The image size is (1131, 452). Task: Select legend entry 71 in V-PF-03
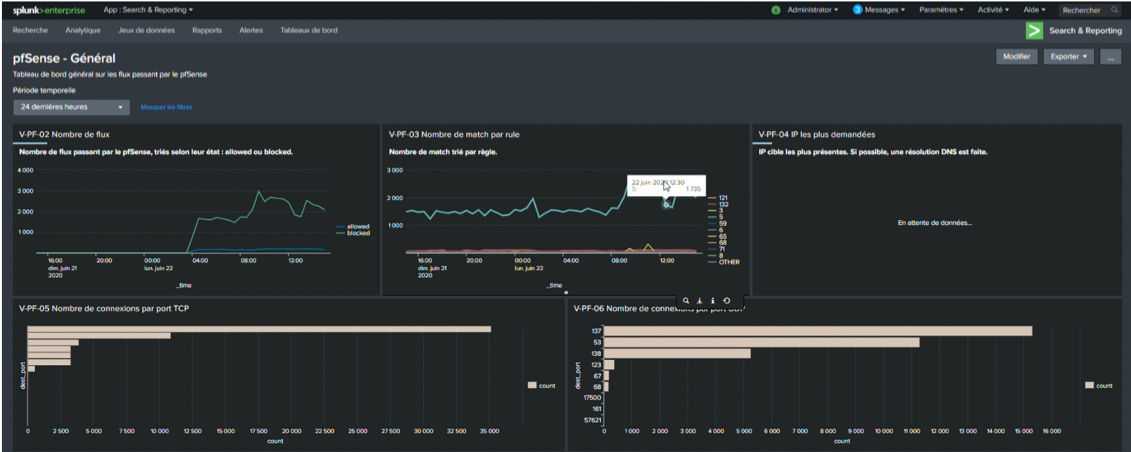coord(716,249)
